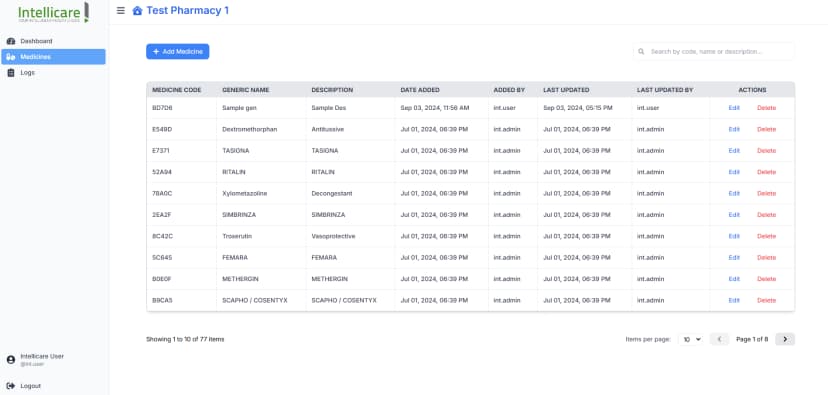The width and height of the screenshot is (828, 395).
Task: Click the Test Pharmacy 1 title
Action: tap(187, 10)
